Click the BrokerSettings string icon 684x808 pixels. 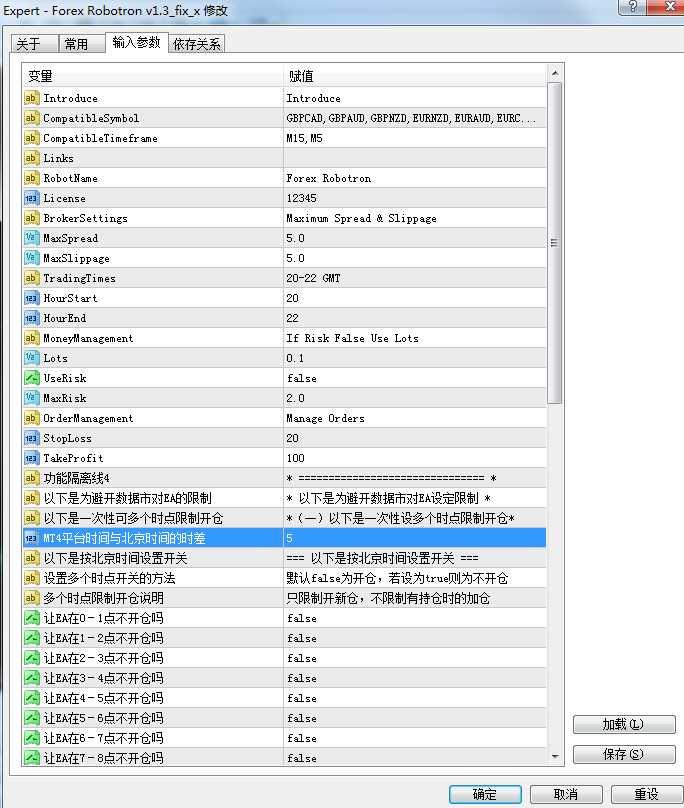pyautogui.click(x=31, y=218)
